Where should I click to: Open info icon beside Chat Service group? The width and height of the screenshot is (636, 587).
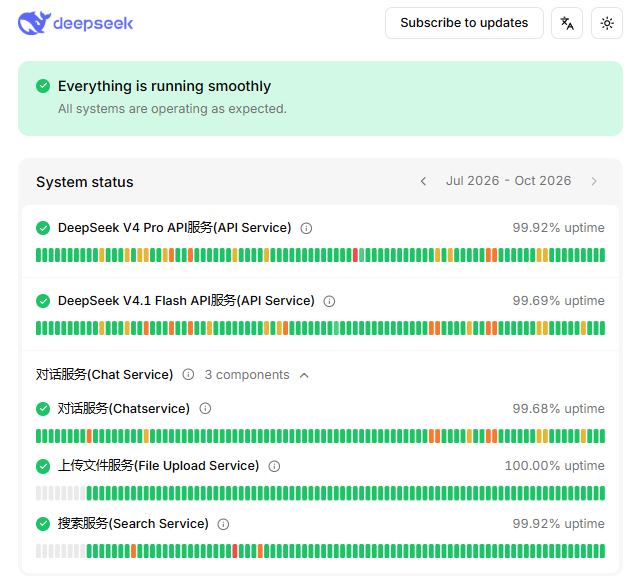coord(188,374)
